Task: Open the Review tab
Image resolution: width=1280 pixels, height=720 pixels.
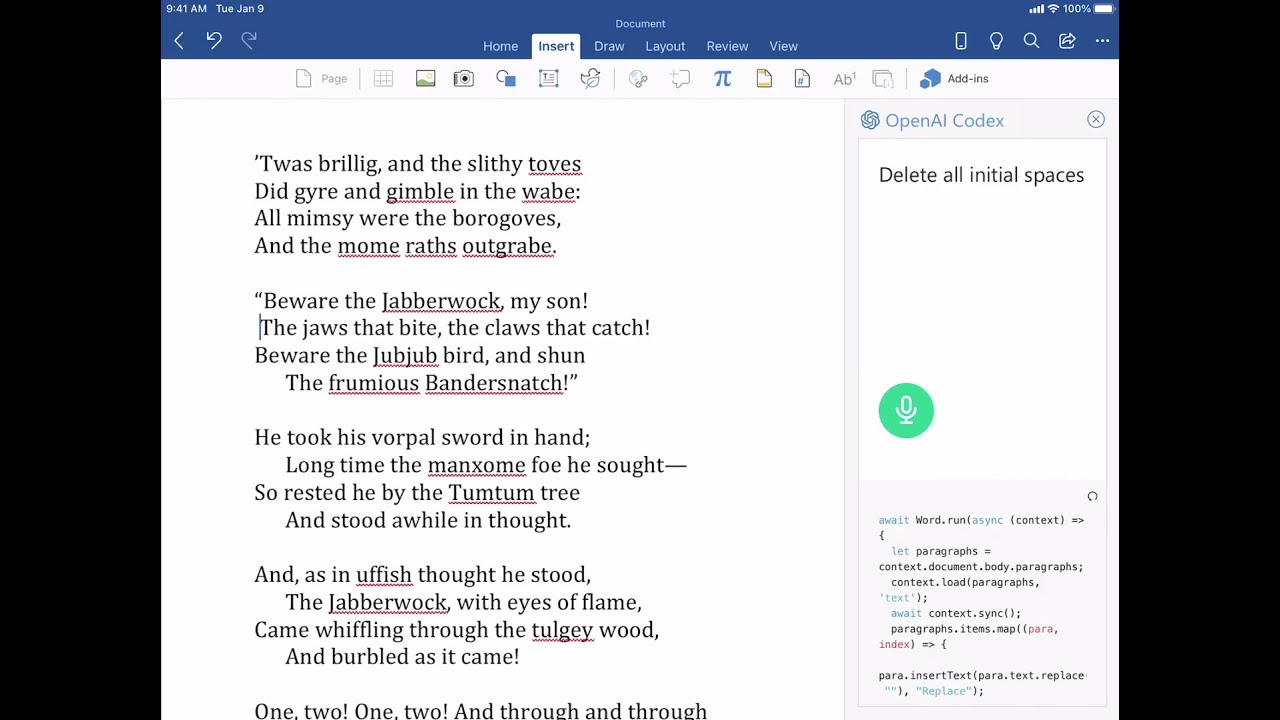Action: pyautogui.click(x=727, y=46)
